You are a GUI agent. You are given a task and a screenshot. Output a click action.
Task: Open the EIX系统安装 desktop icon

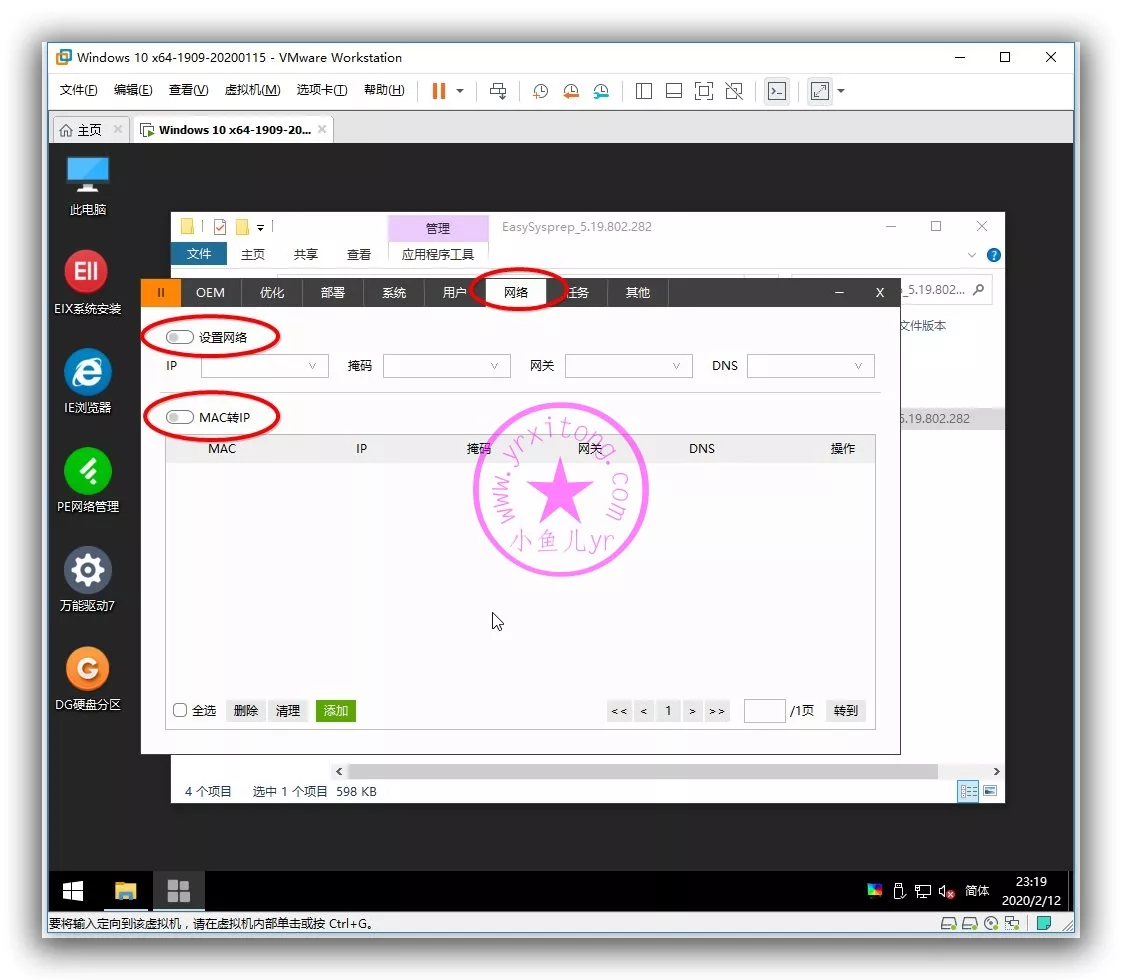coord(87,272)
